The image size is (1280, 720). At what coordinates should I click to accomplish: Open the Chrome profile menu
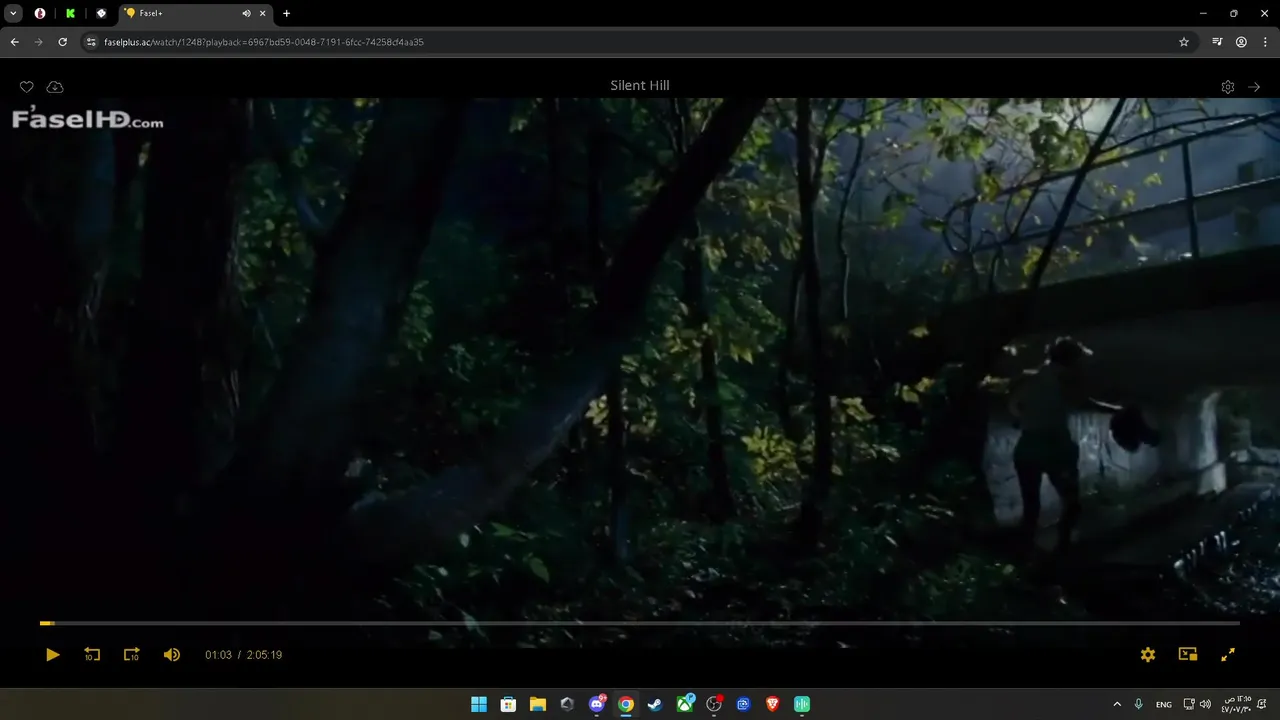[1241, 42]
